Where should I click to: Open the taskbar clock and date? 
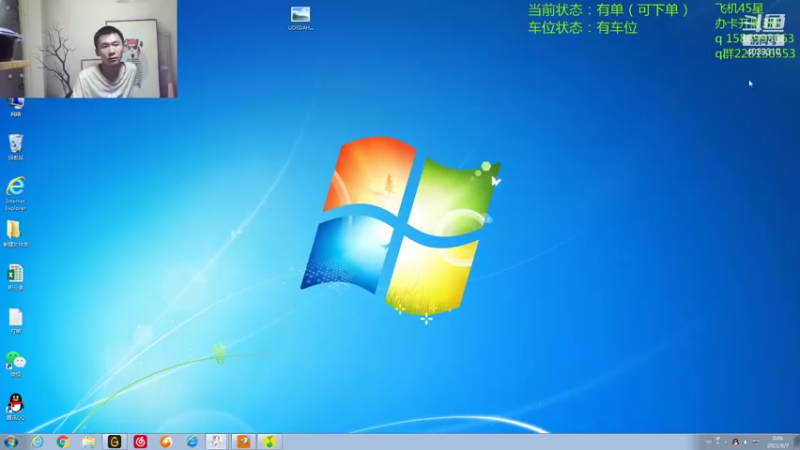pos(778,442)
